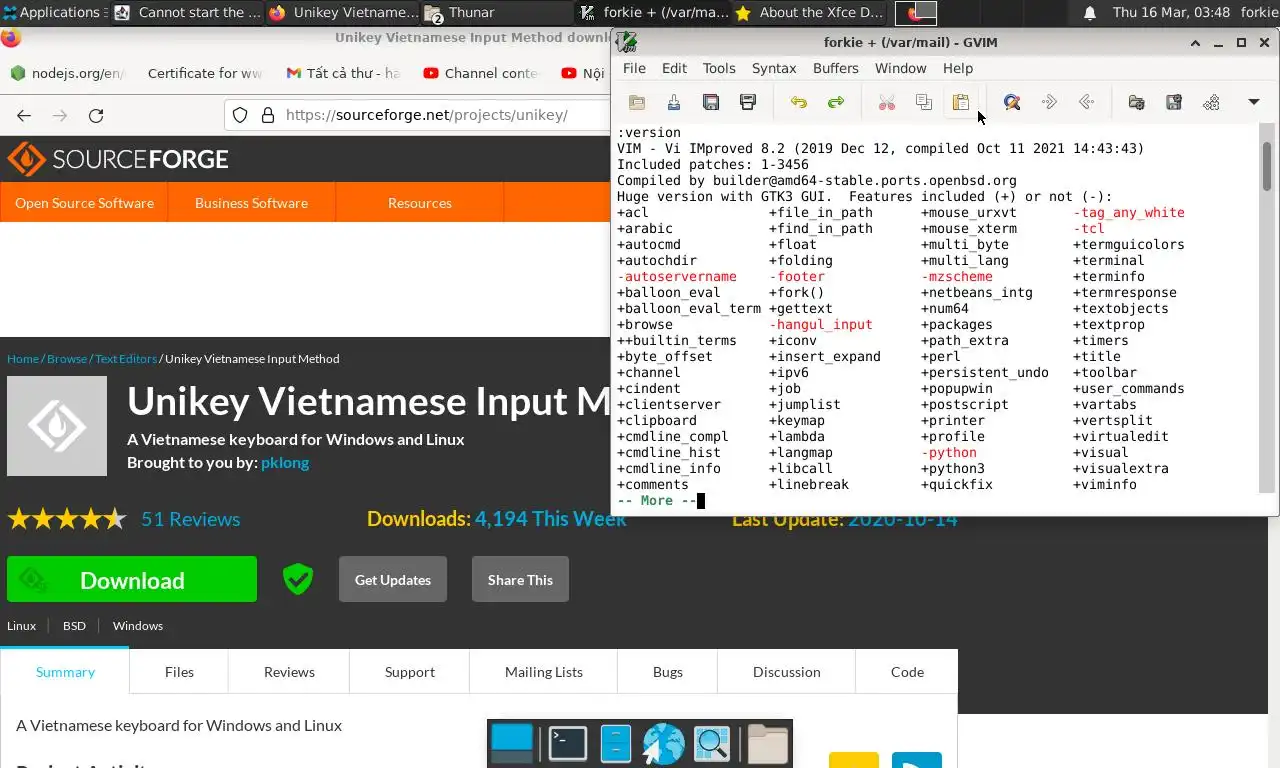Image resolution: width=1280 pixels, height=768 pixels.
Task: Click the Get Updates button
Action: (393, 580)
